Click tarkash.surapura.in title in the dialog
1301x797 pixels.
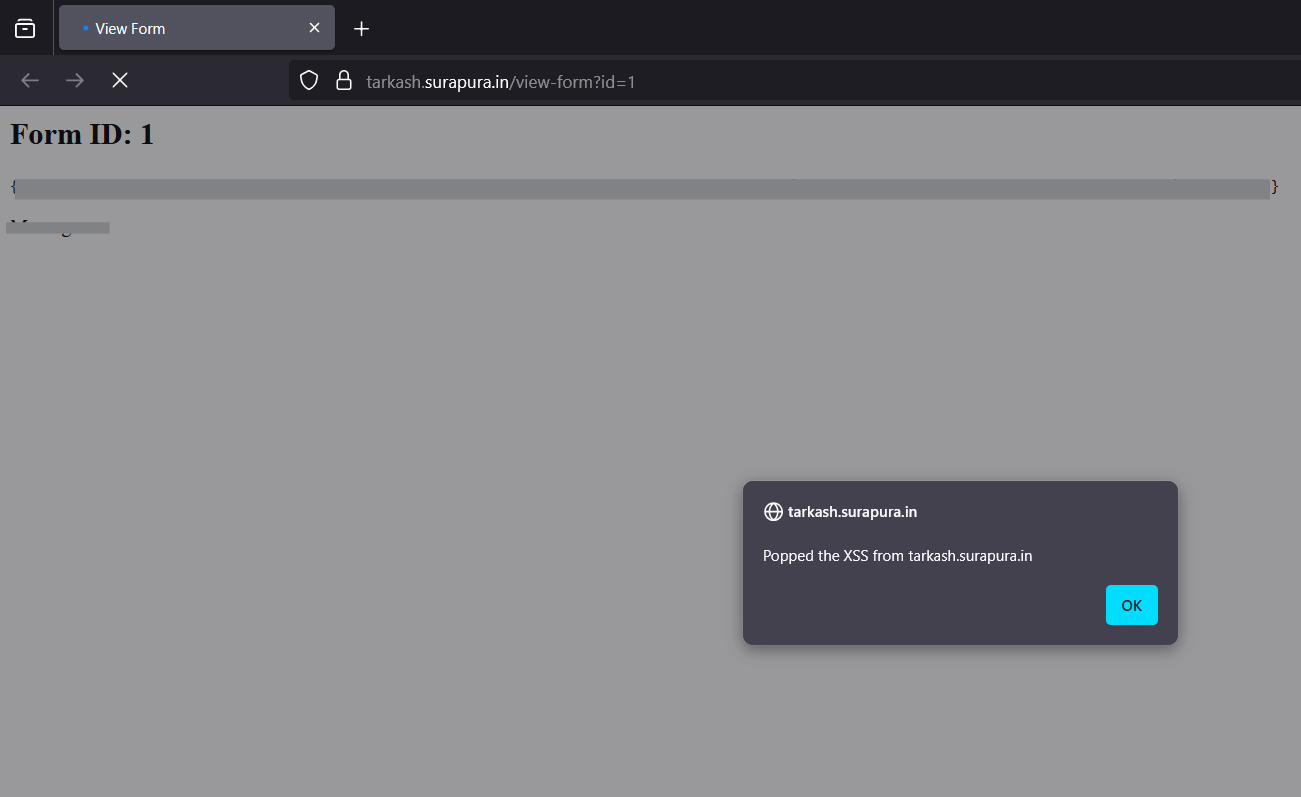[x=852, y=512]
